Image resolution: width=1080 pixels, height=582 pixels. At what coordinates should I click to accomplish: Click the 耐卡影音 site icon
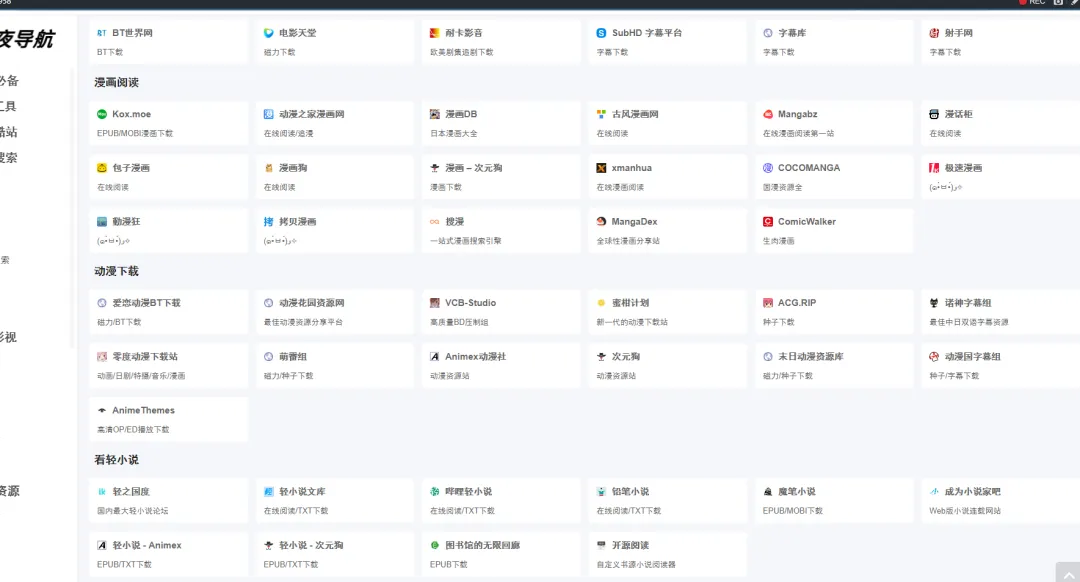pos(435,33)
